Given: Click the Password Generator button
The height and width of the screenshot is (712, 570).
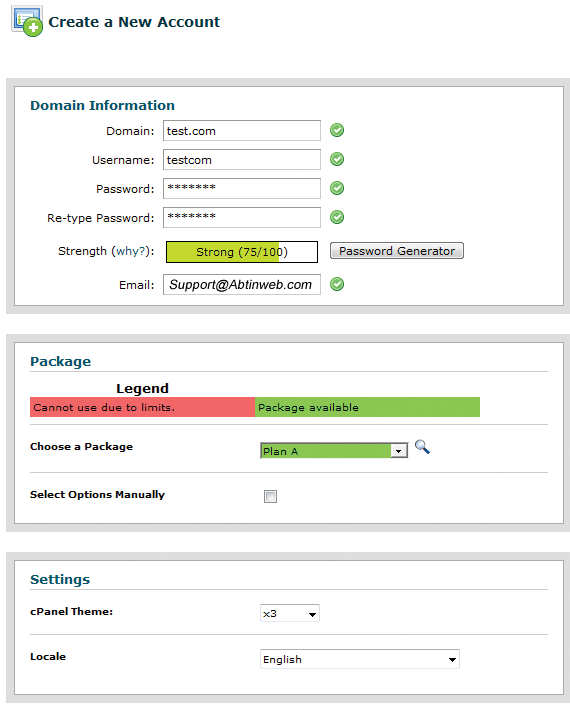Looking at the screenshot, I should point(397,251).
